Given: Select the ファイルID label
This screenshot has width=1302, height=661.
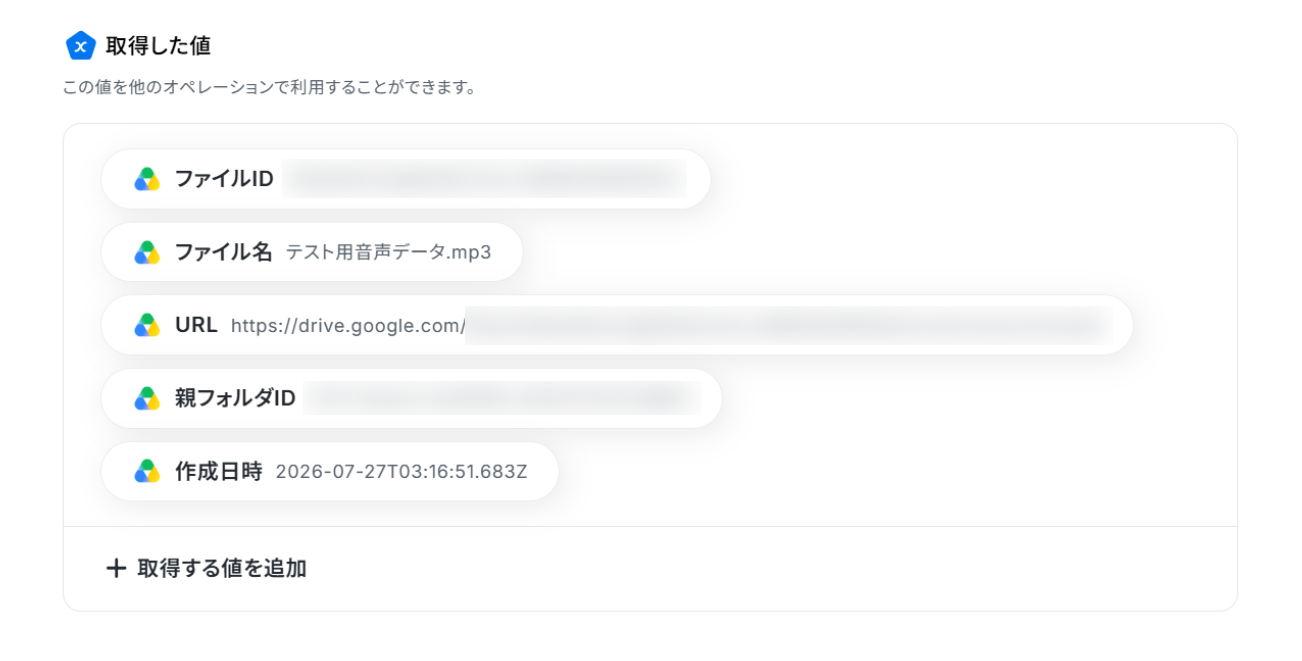Looking at the screenshot, I should pyautogui.click(x=224, y=179).
